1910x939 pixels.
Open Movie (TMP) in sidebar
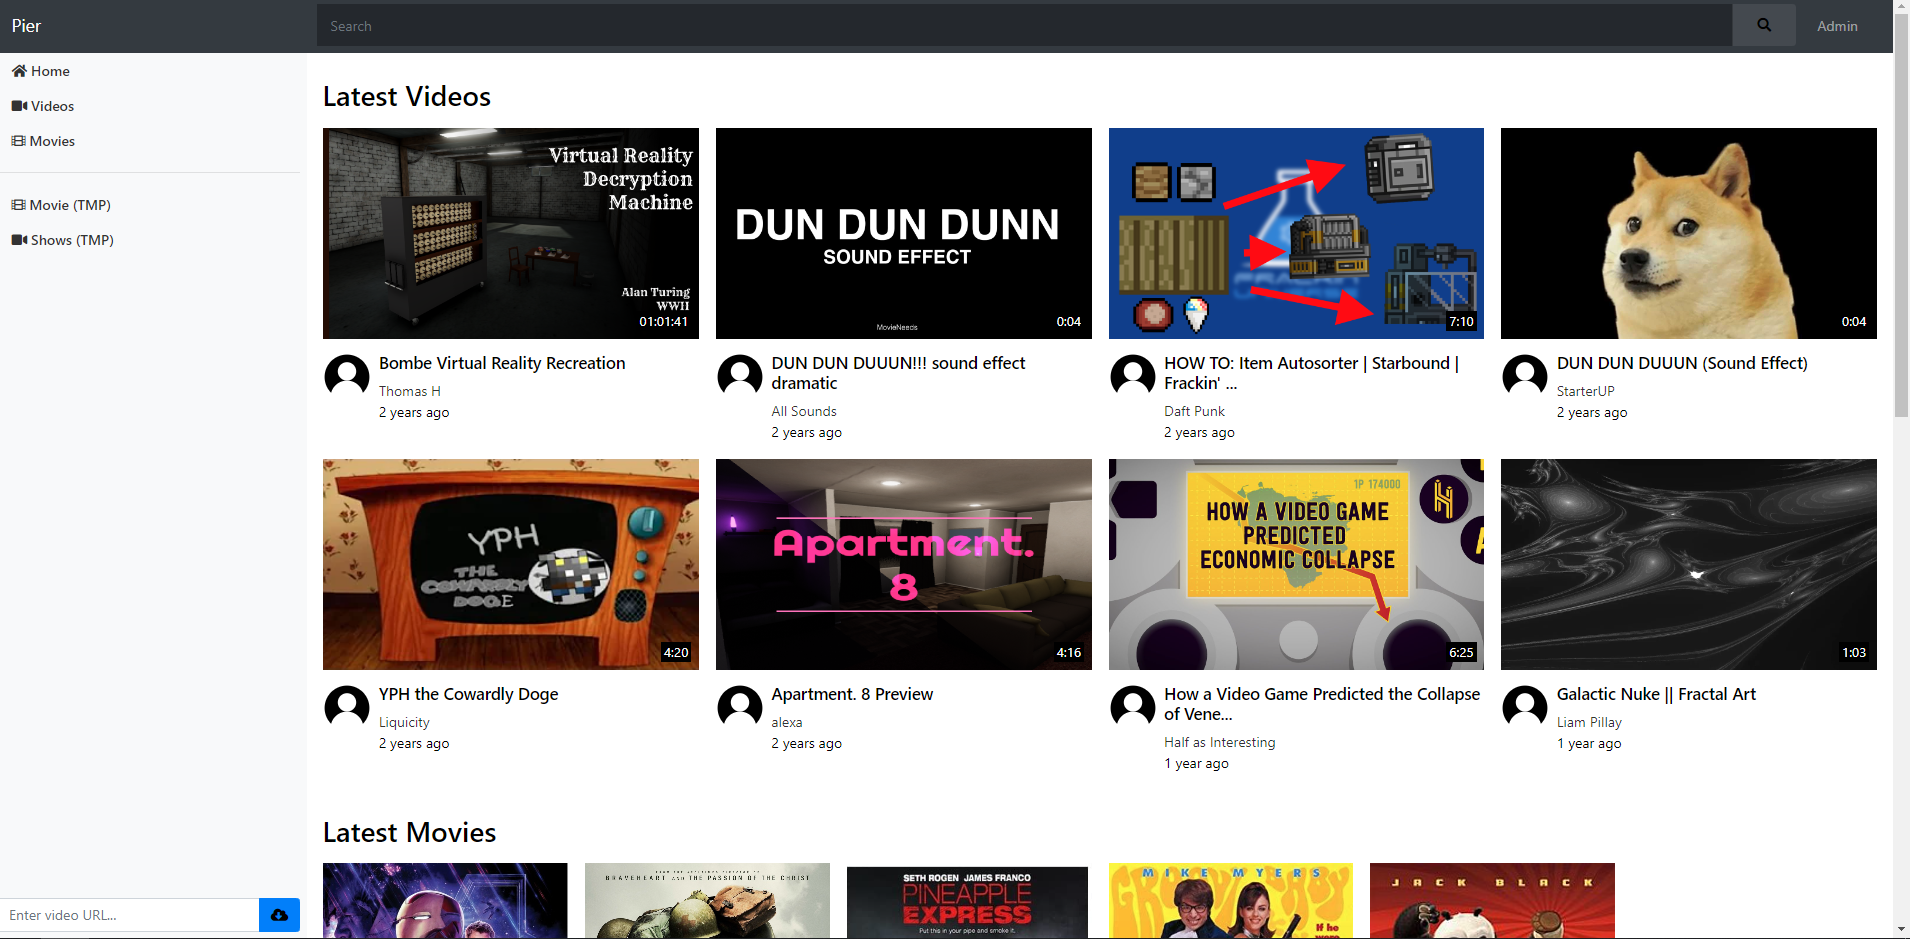coord(61,205)
